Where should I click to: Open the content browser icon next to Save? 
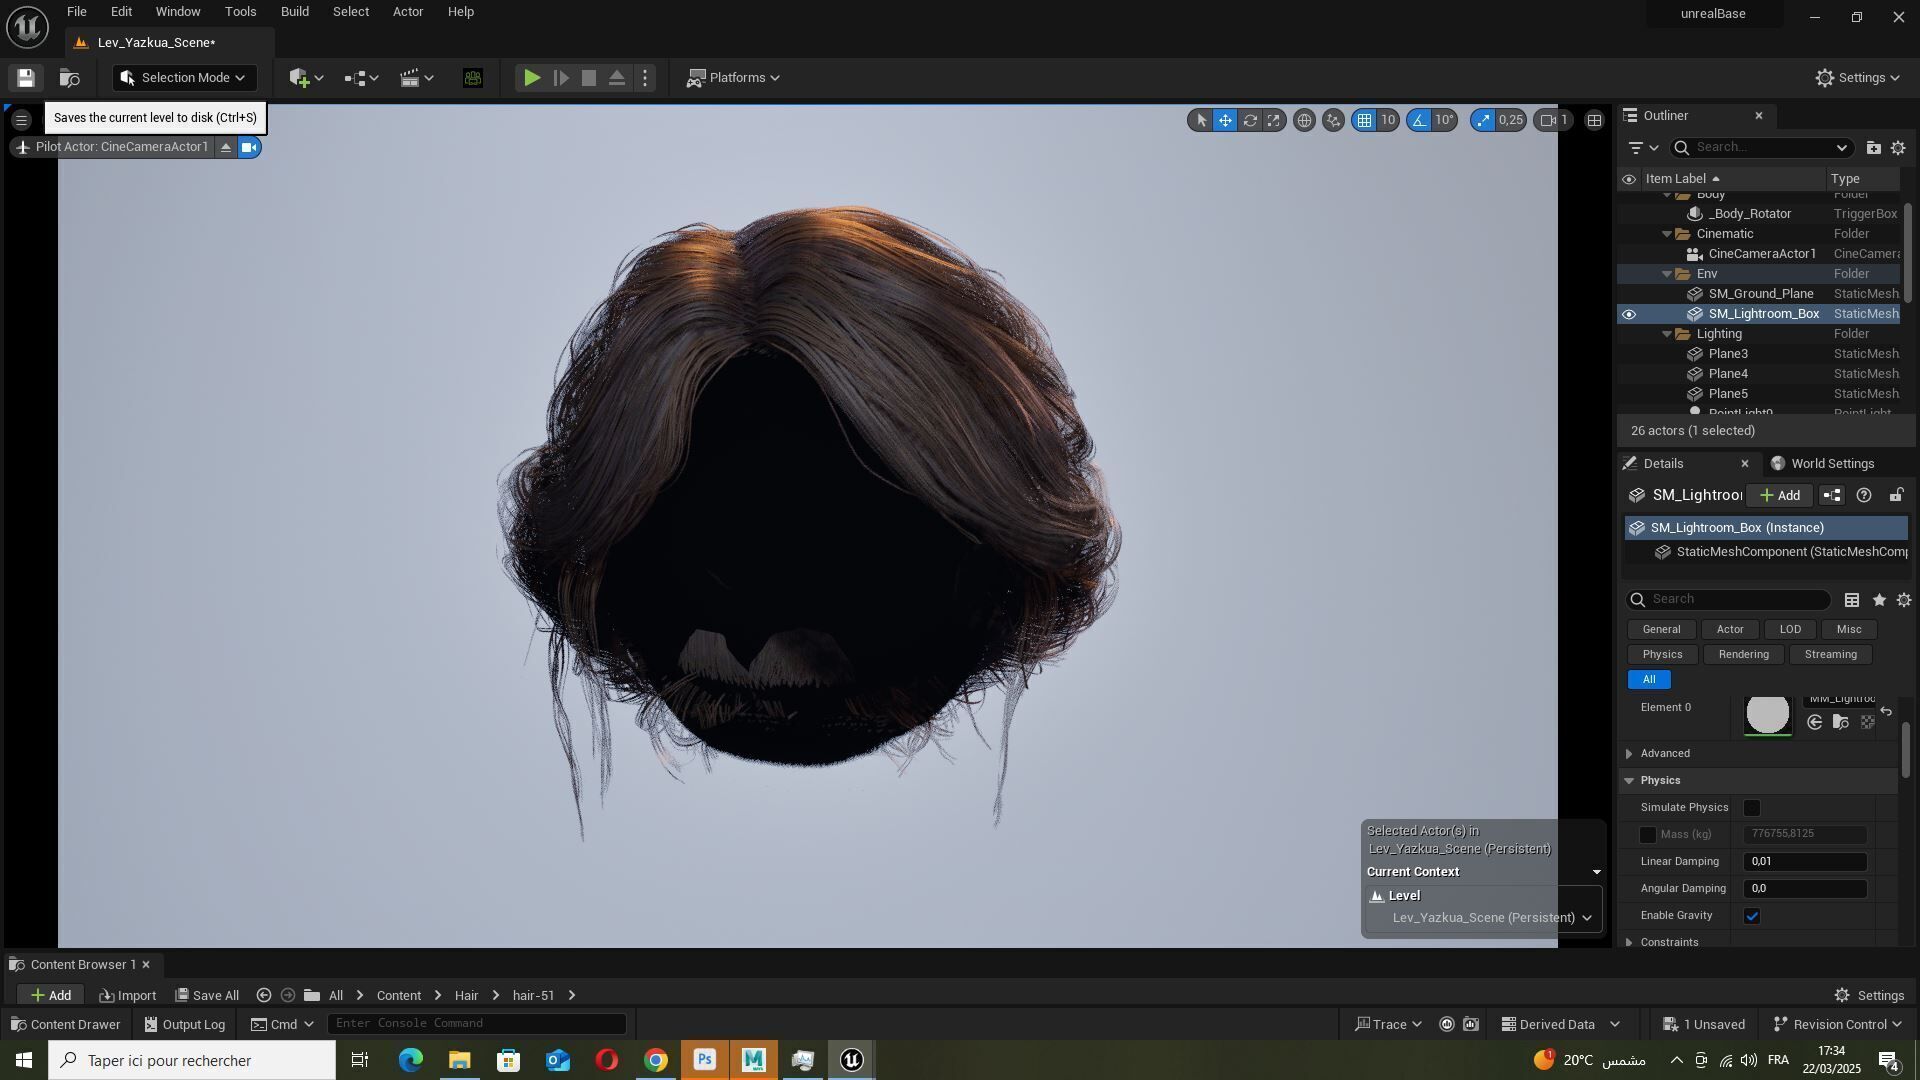coord(69,78)
